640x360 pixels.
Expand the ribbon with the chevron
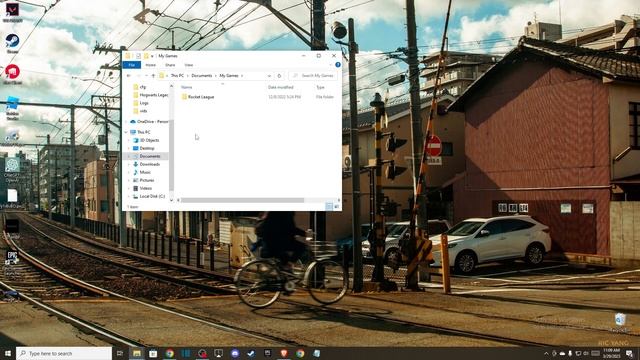point(331,65)
